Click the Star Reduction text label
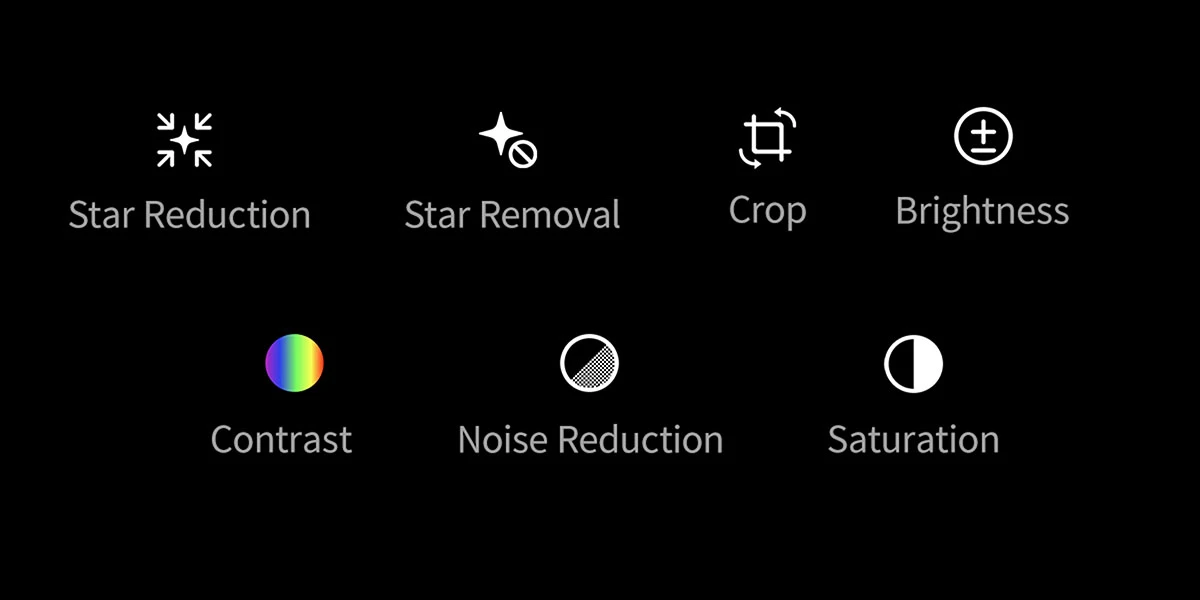The height and width of the screenshot is (600, 1200). click(189, 215)
